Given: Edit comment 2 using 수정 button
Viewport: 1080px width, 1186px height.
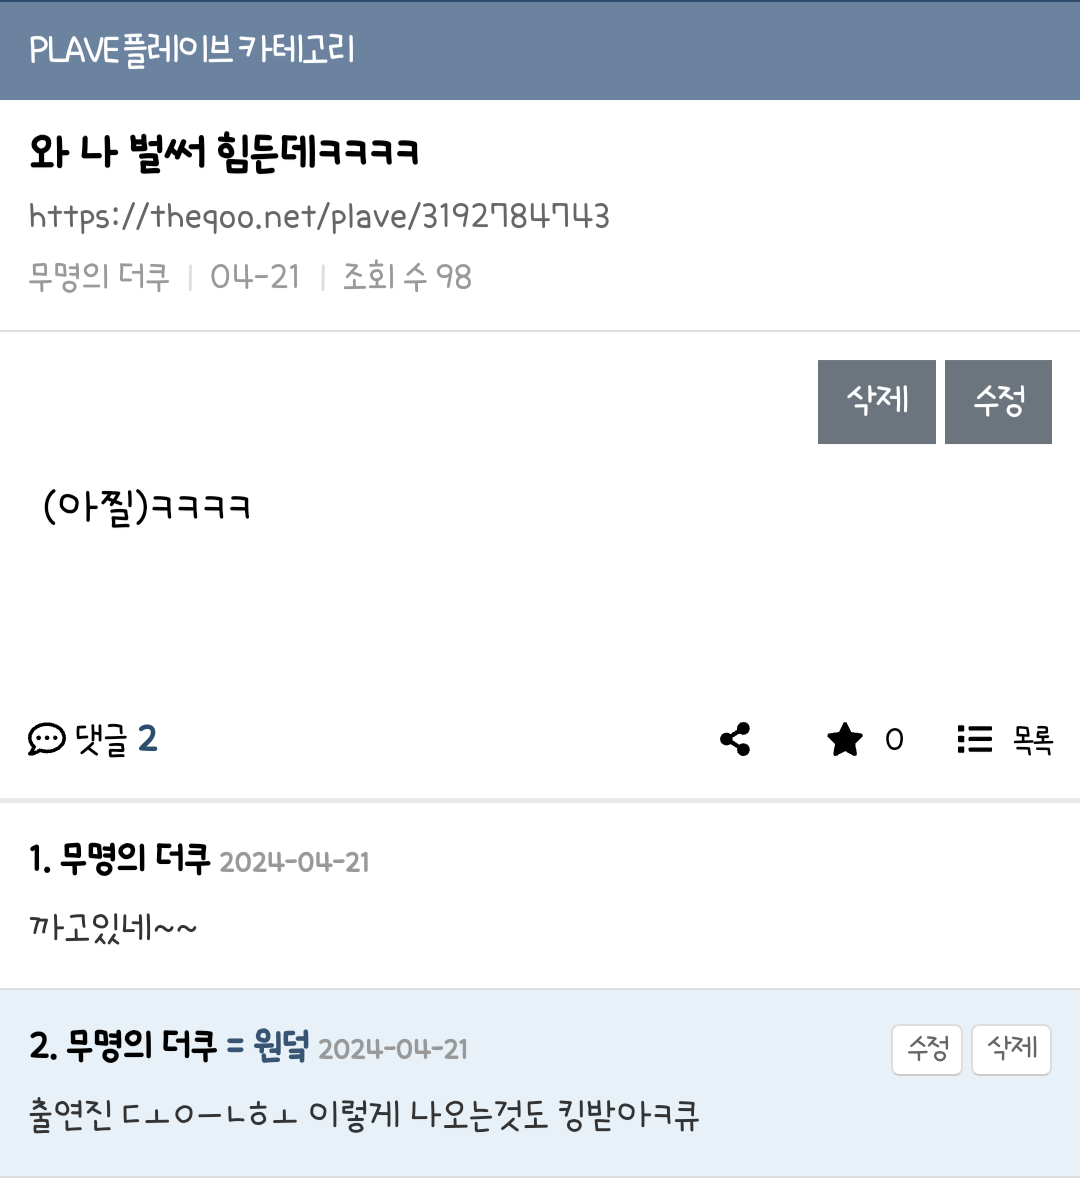Looking at the screenshot, I should coord(926,1050).
